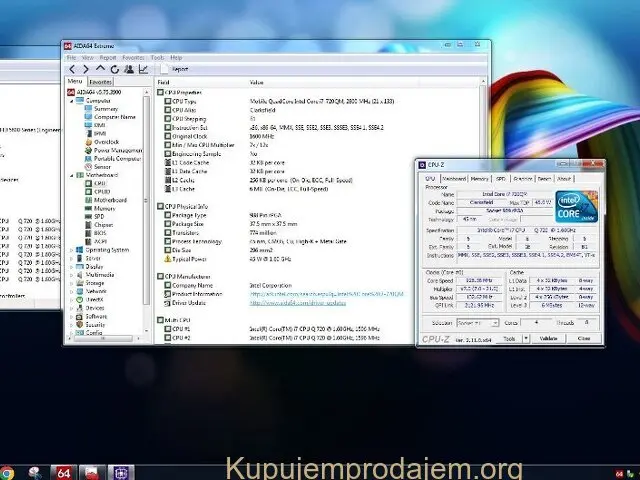Viewport: 640px width, 480px height.
Task: Click the Forward arrow in AIDA64 toolbar
Action: click(85, 69)
